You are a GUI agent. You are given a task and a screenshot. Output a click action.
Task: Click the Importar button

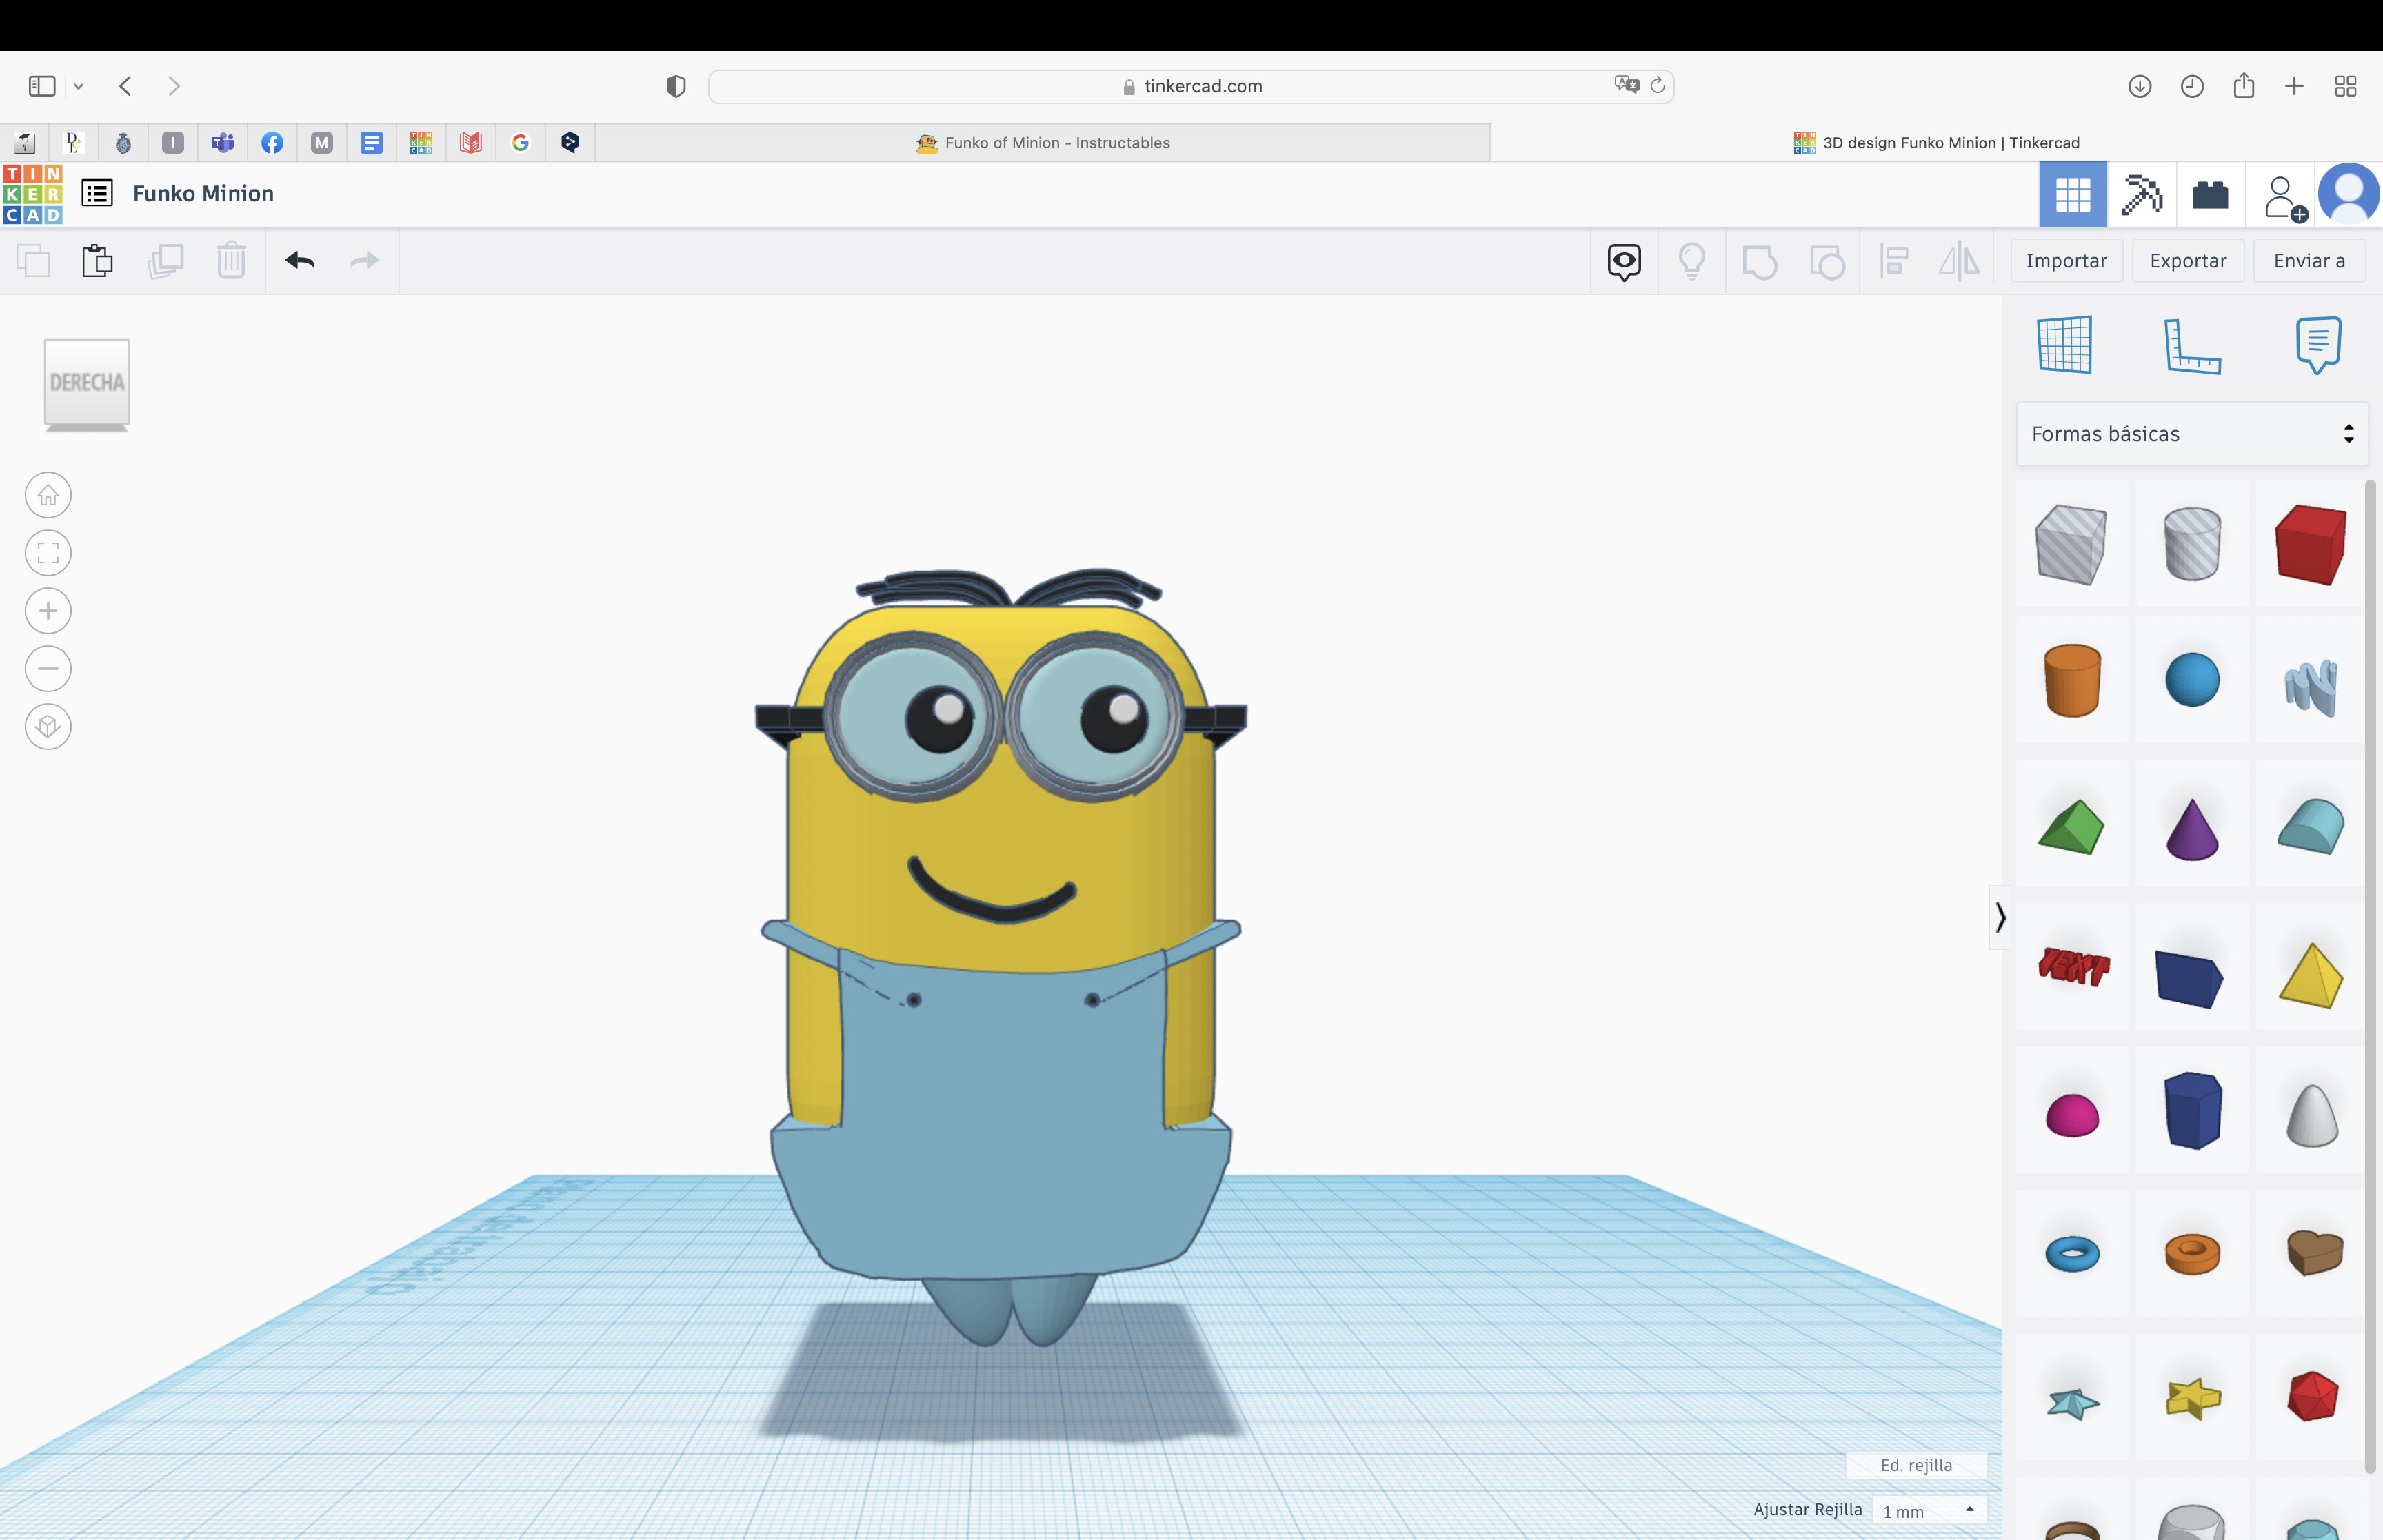[x=2066, y=261]
